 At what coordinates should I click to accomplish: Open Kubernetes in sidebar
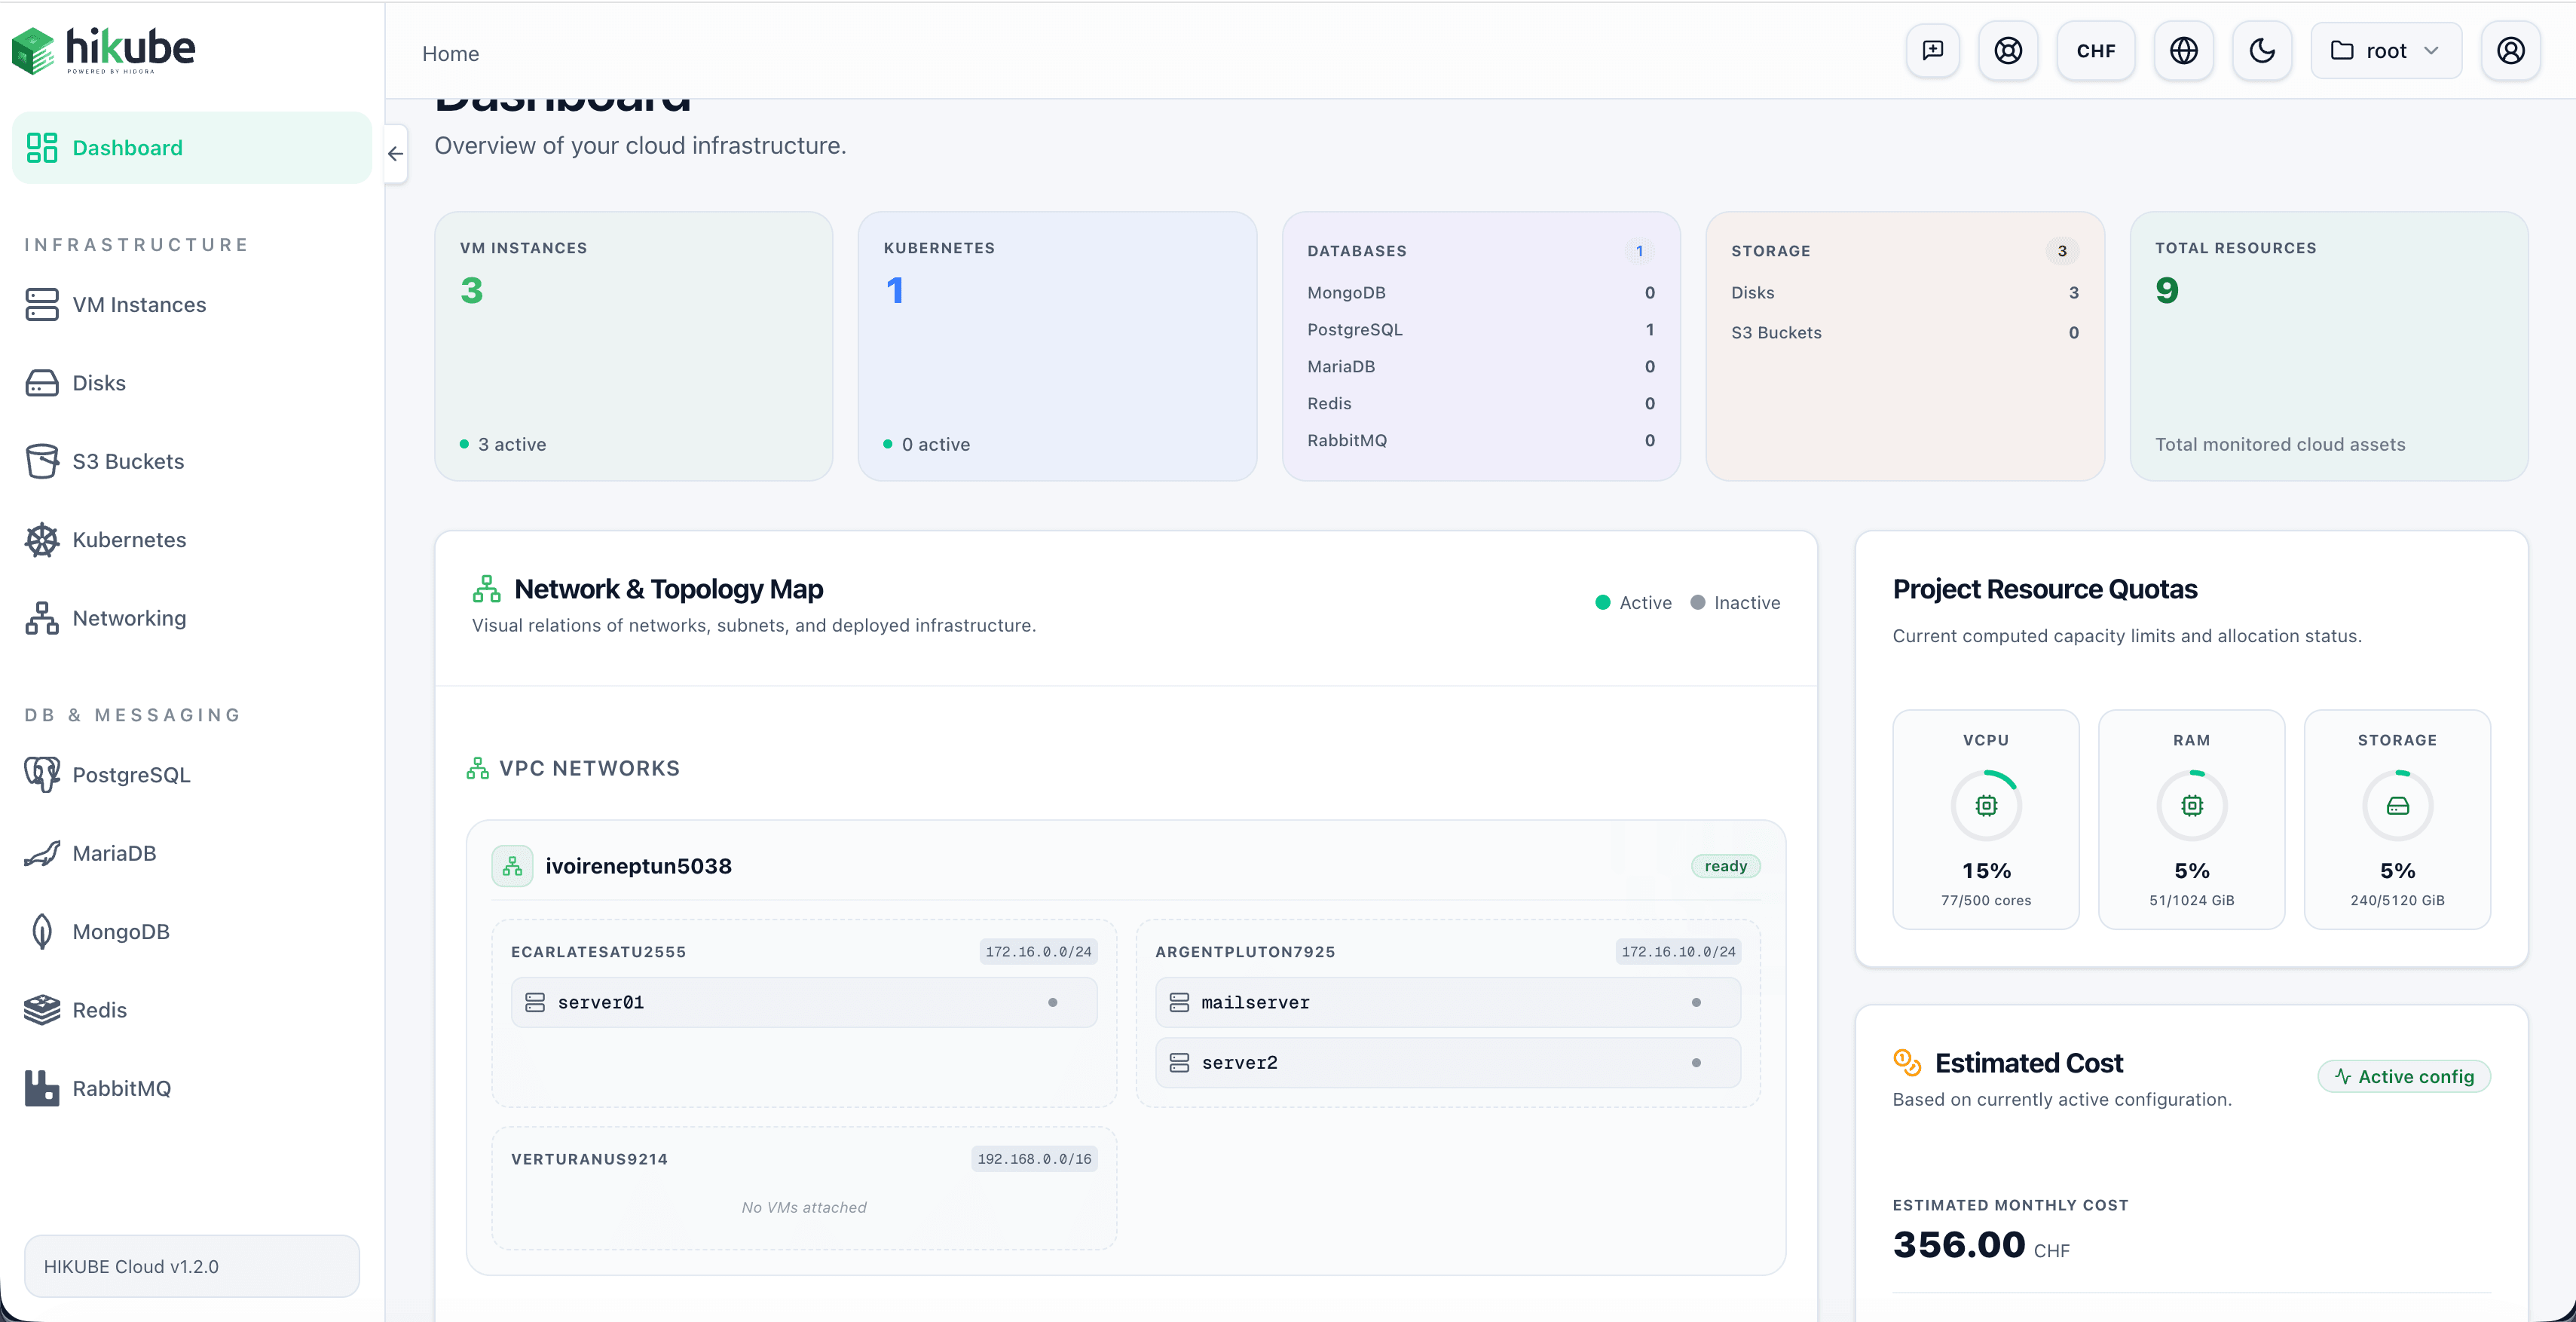pos(192,540)
